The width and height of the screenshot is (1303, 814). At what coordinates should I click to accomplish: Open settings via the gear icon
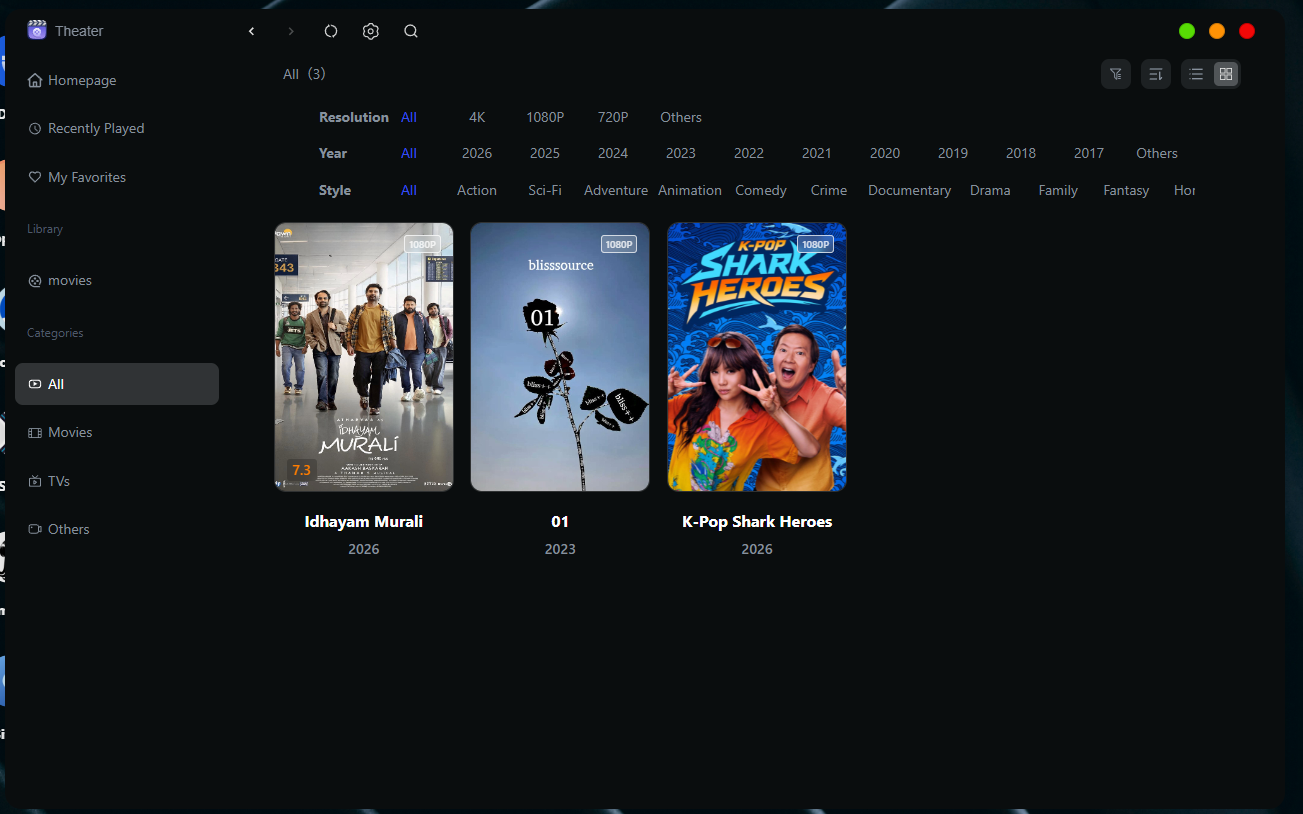[x=371, y=31]
